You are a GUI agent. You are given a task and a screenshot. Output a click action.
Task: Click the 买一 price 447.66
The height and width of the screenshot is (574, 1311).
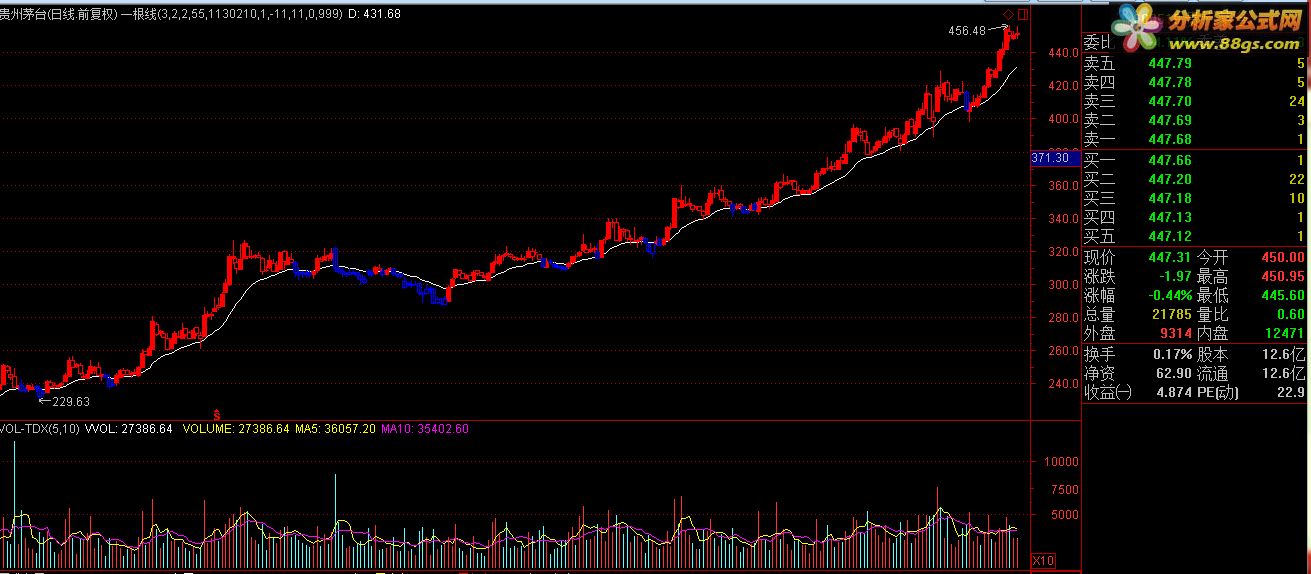coord(1170,161)
